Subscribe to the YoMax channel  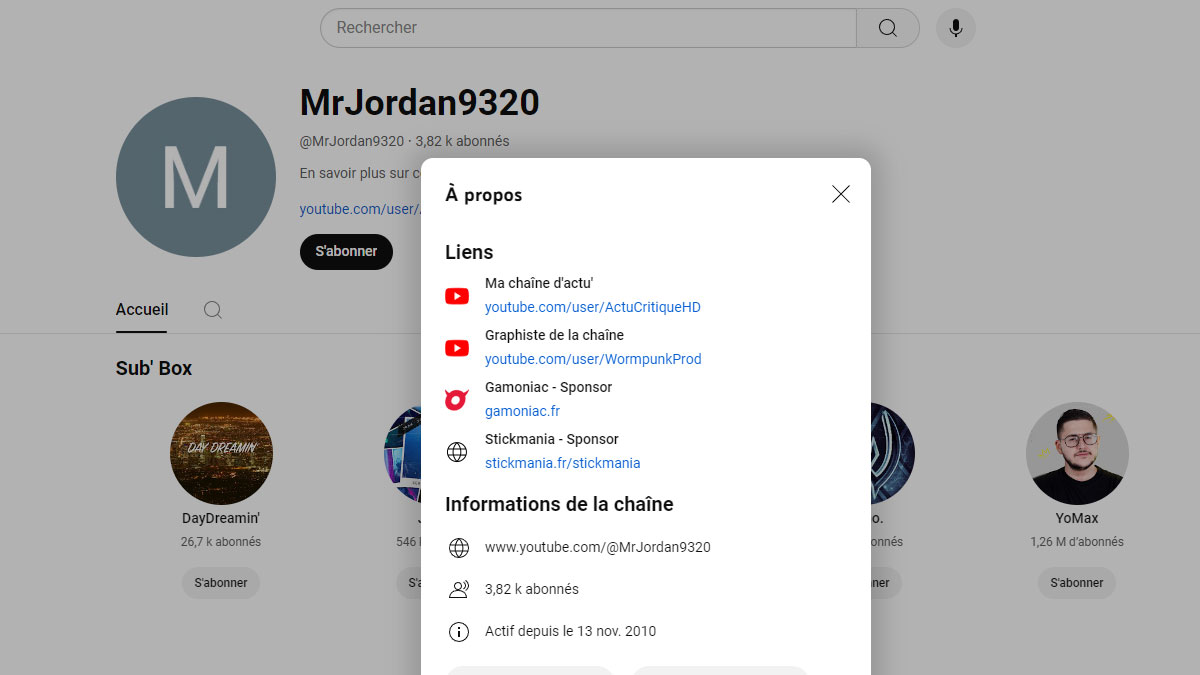[x=1076, y=583]
